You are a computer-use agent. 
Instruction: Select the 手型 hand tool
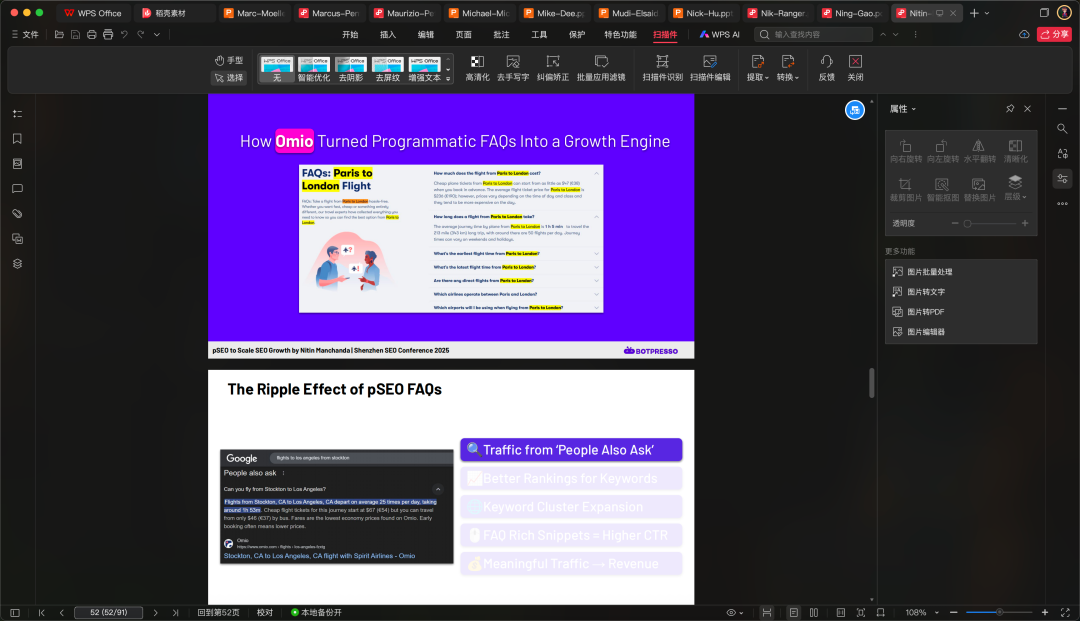point(229,61)
